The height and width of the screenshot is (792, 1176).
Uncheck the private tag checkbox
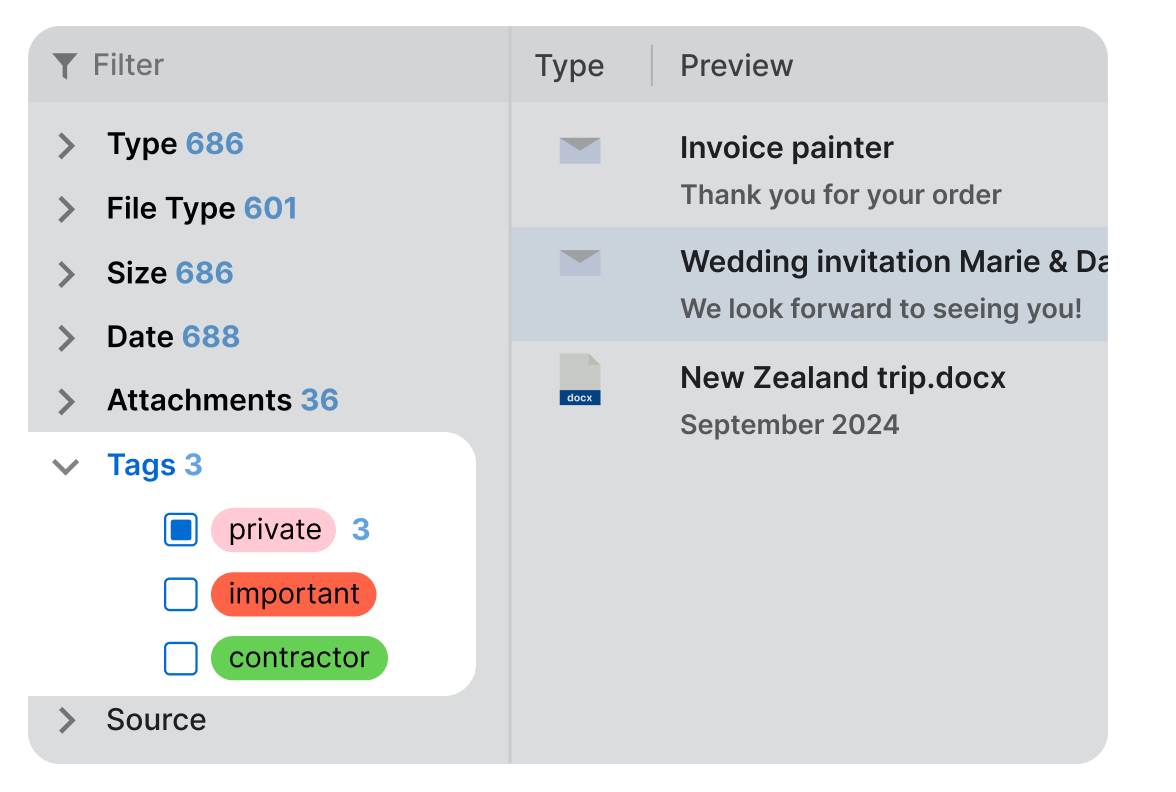(181, 530)
